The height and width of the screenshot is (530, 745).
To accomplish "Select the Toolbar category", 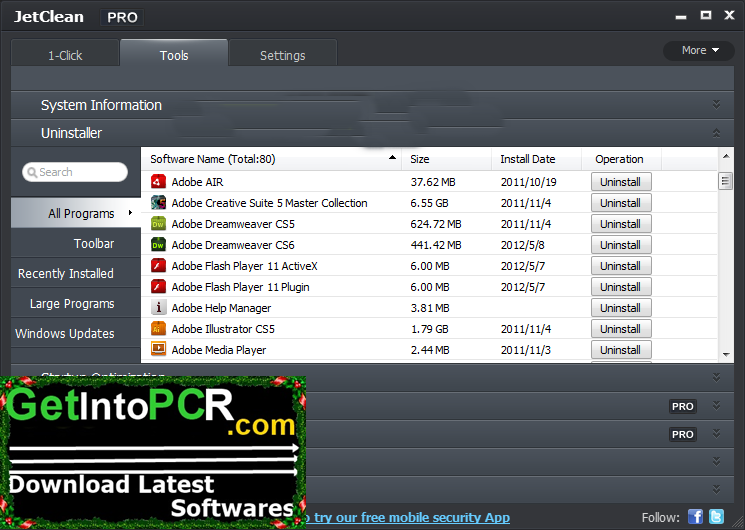I will (76, 243).
